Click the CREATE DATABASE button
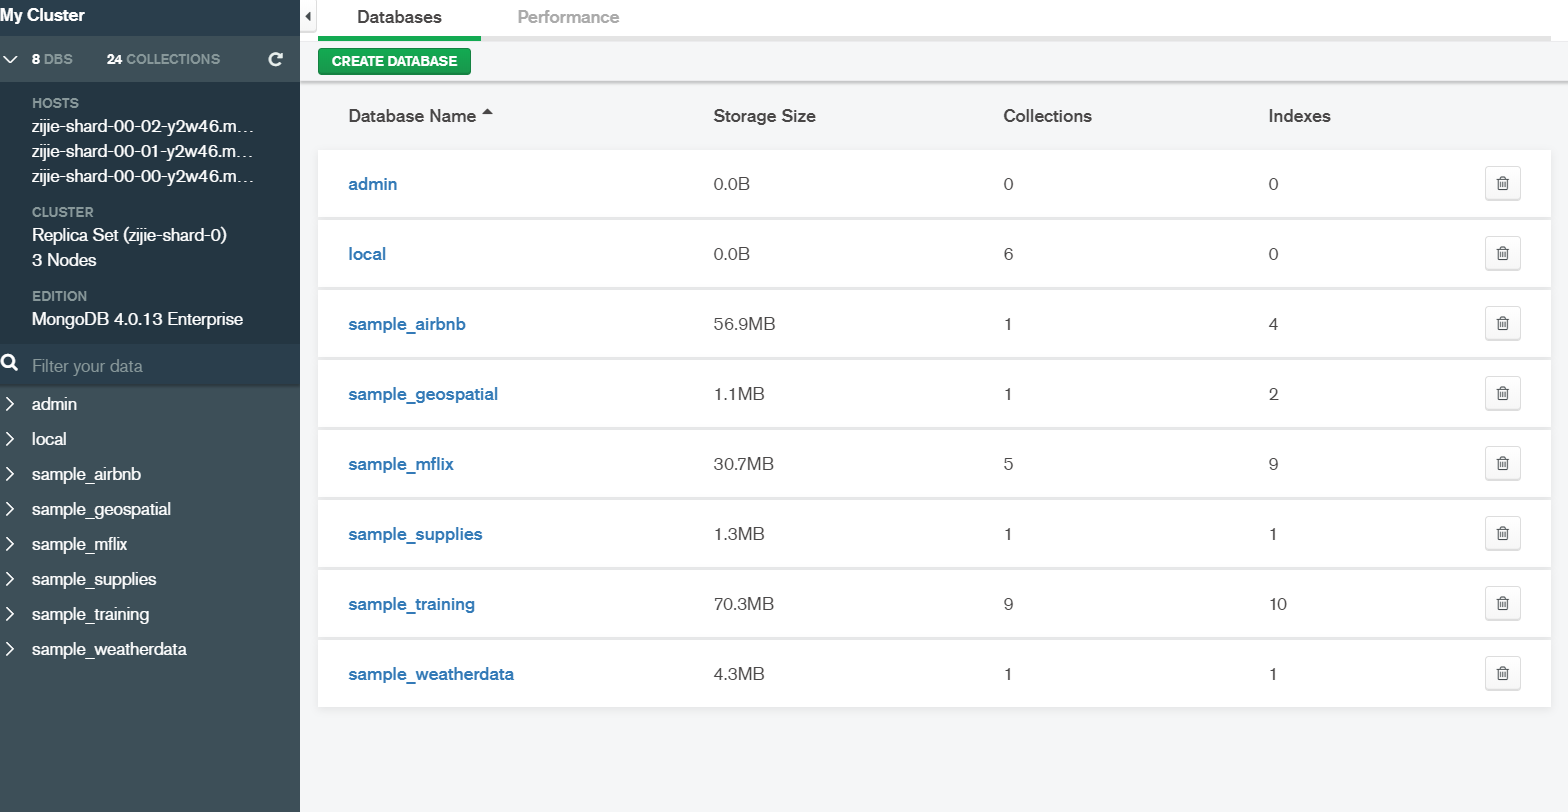The height and width of the screenshot is (812, 1568). tap(394, 61)
